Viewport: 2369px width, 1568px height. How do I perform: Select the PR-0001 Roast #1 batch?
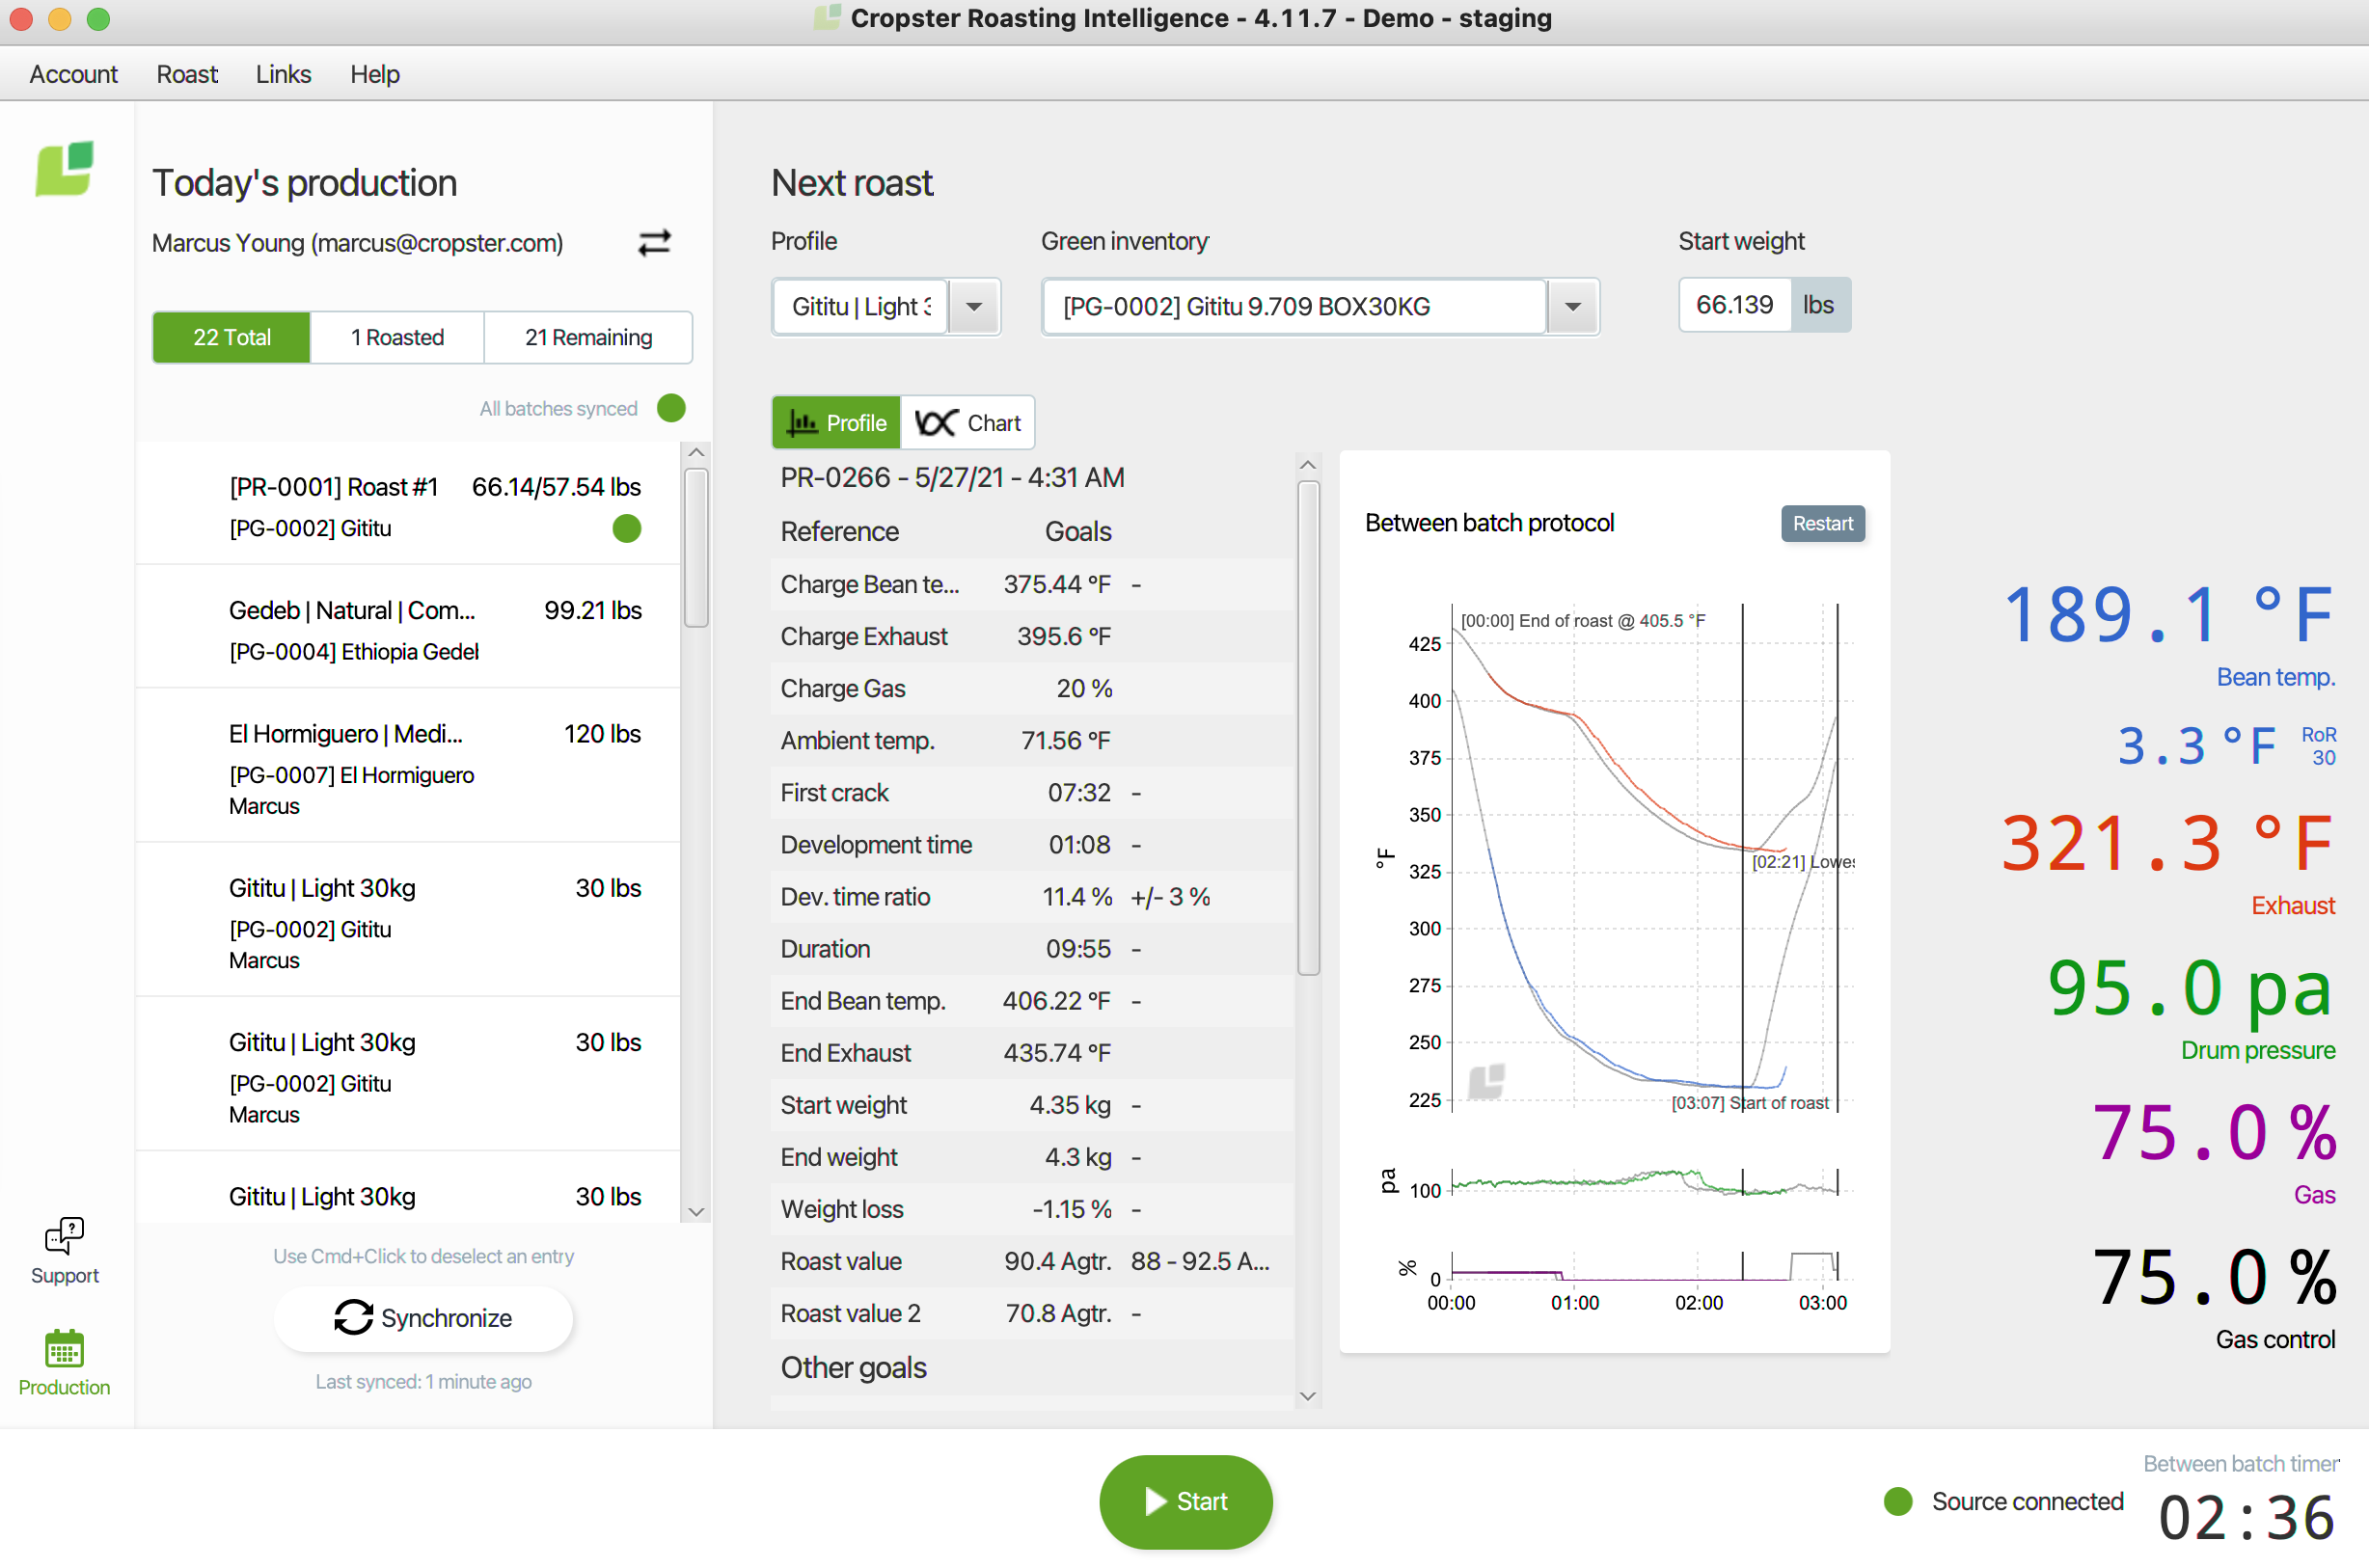[x=408, y=505]
